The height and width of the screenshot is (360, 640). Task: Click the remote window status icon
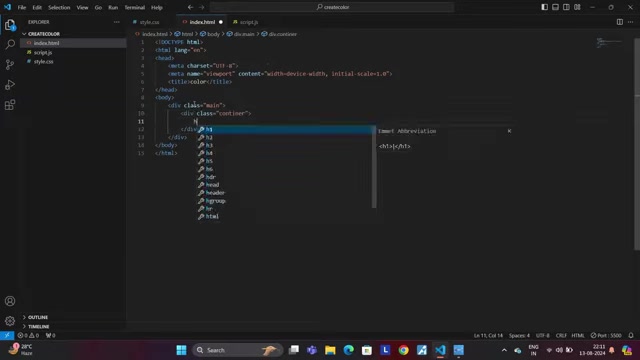click(7, 335)
